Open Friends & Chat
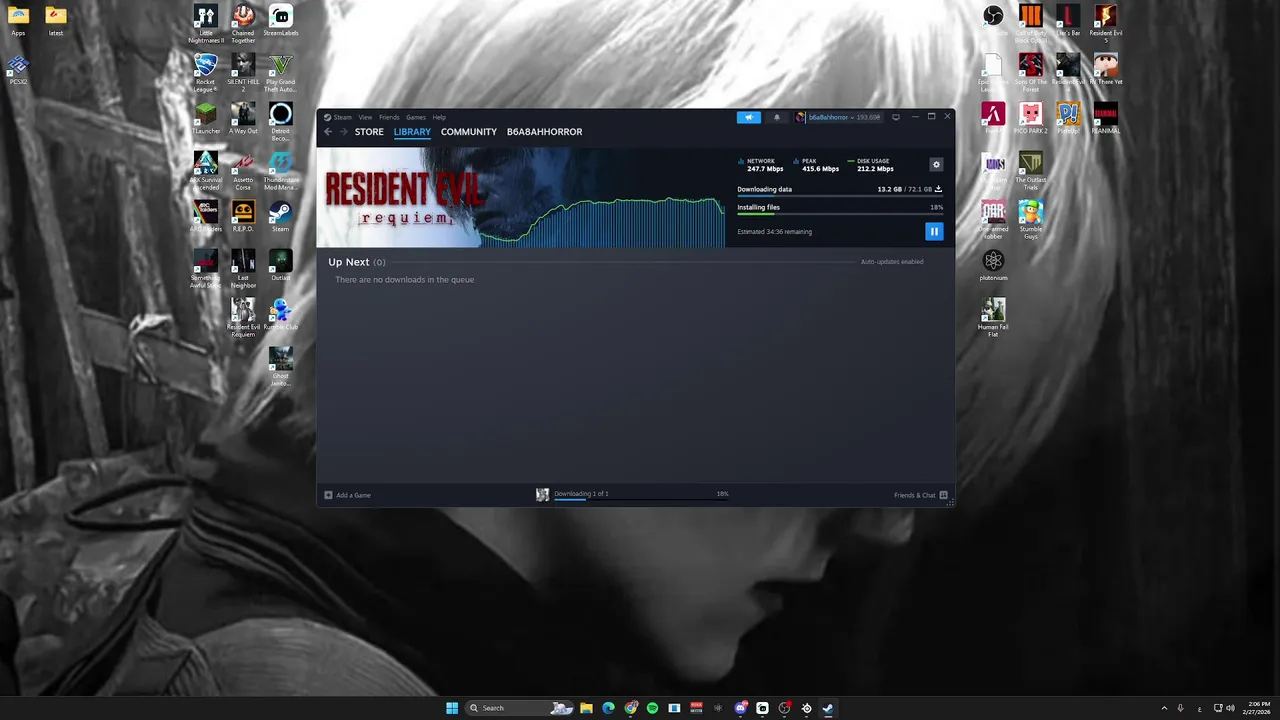Viewport: 1280px width, 720px height. tap(921, 495)
